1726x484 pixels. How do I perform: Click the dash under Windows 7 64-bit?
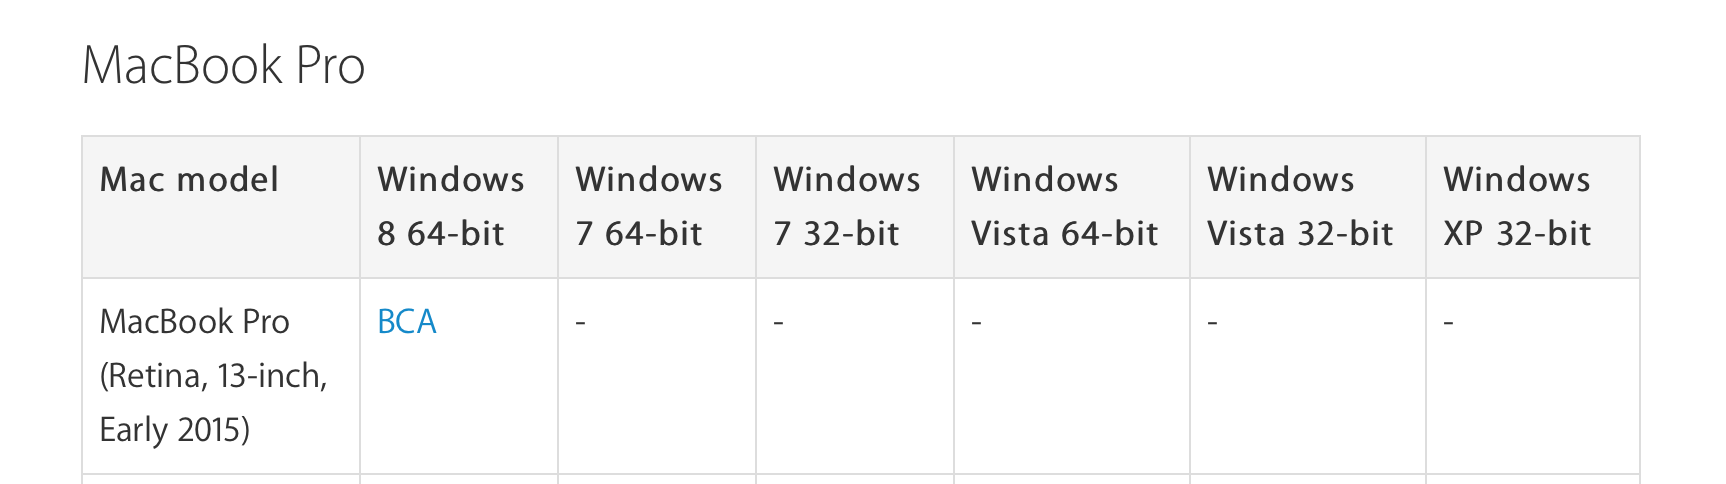point(581,323)
